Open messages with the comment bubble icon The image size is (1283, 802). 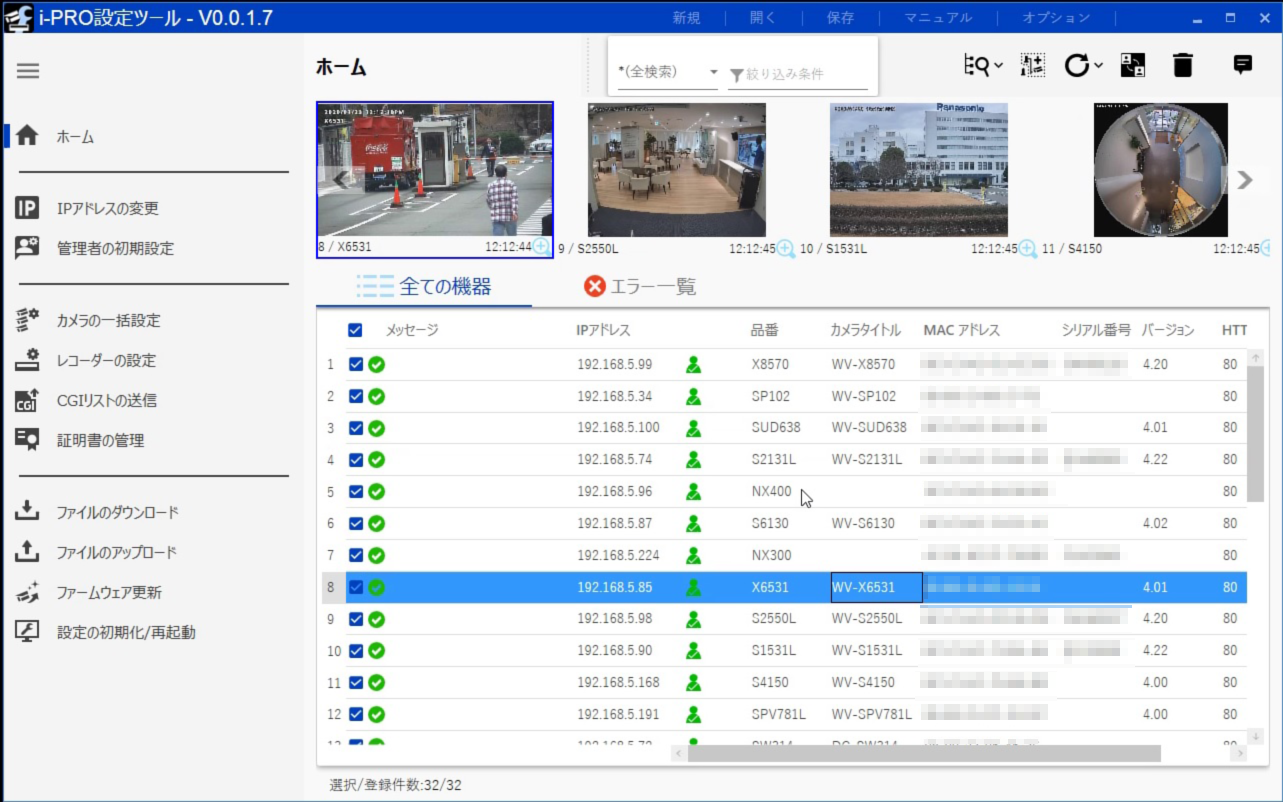tap(1242, 65)
